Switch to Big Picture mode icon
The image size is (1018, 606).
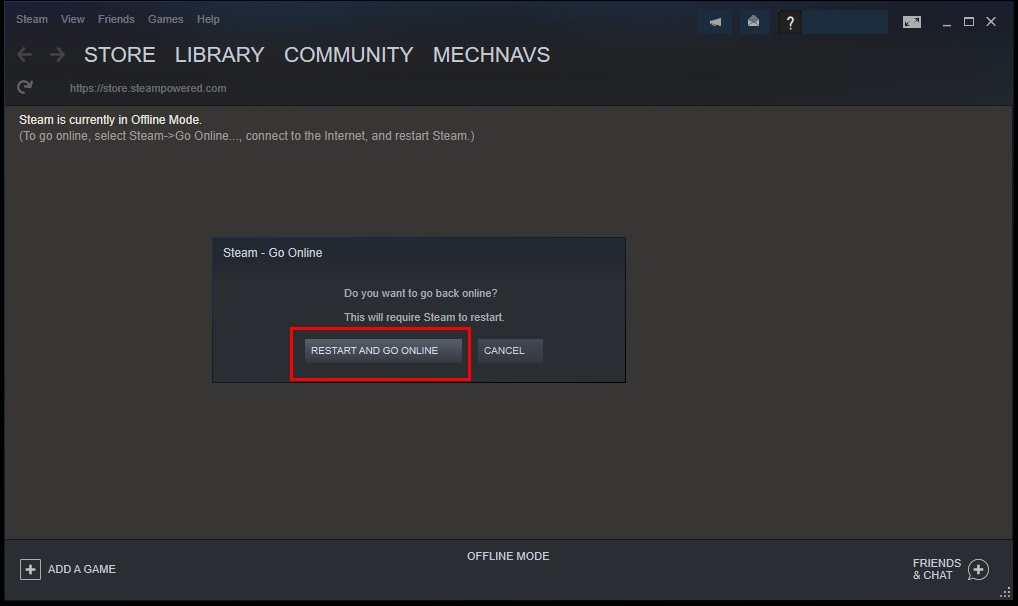pos(912,22)
